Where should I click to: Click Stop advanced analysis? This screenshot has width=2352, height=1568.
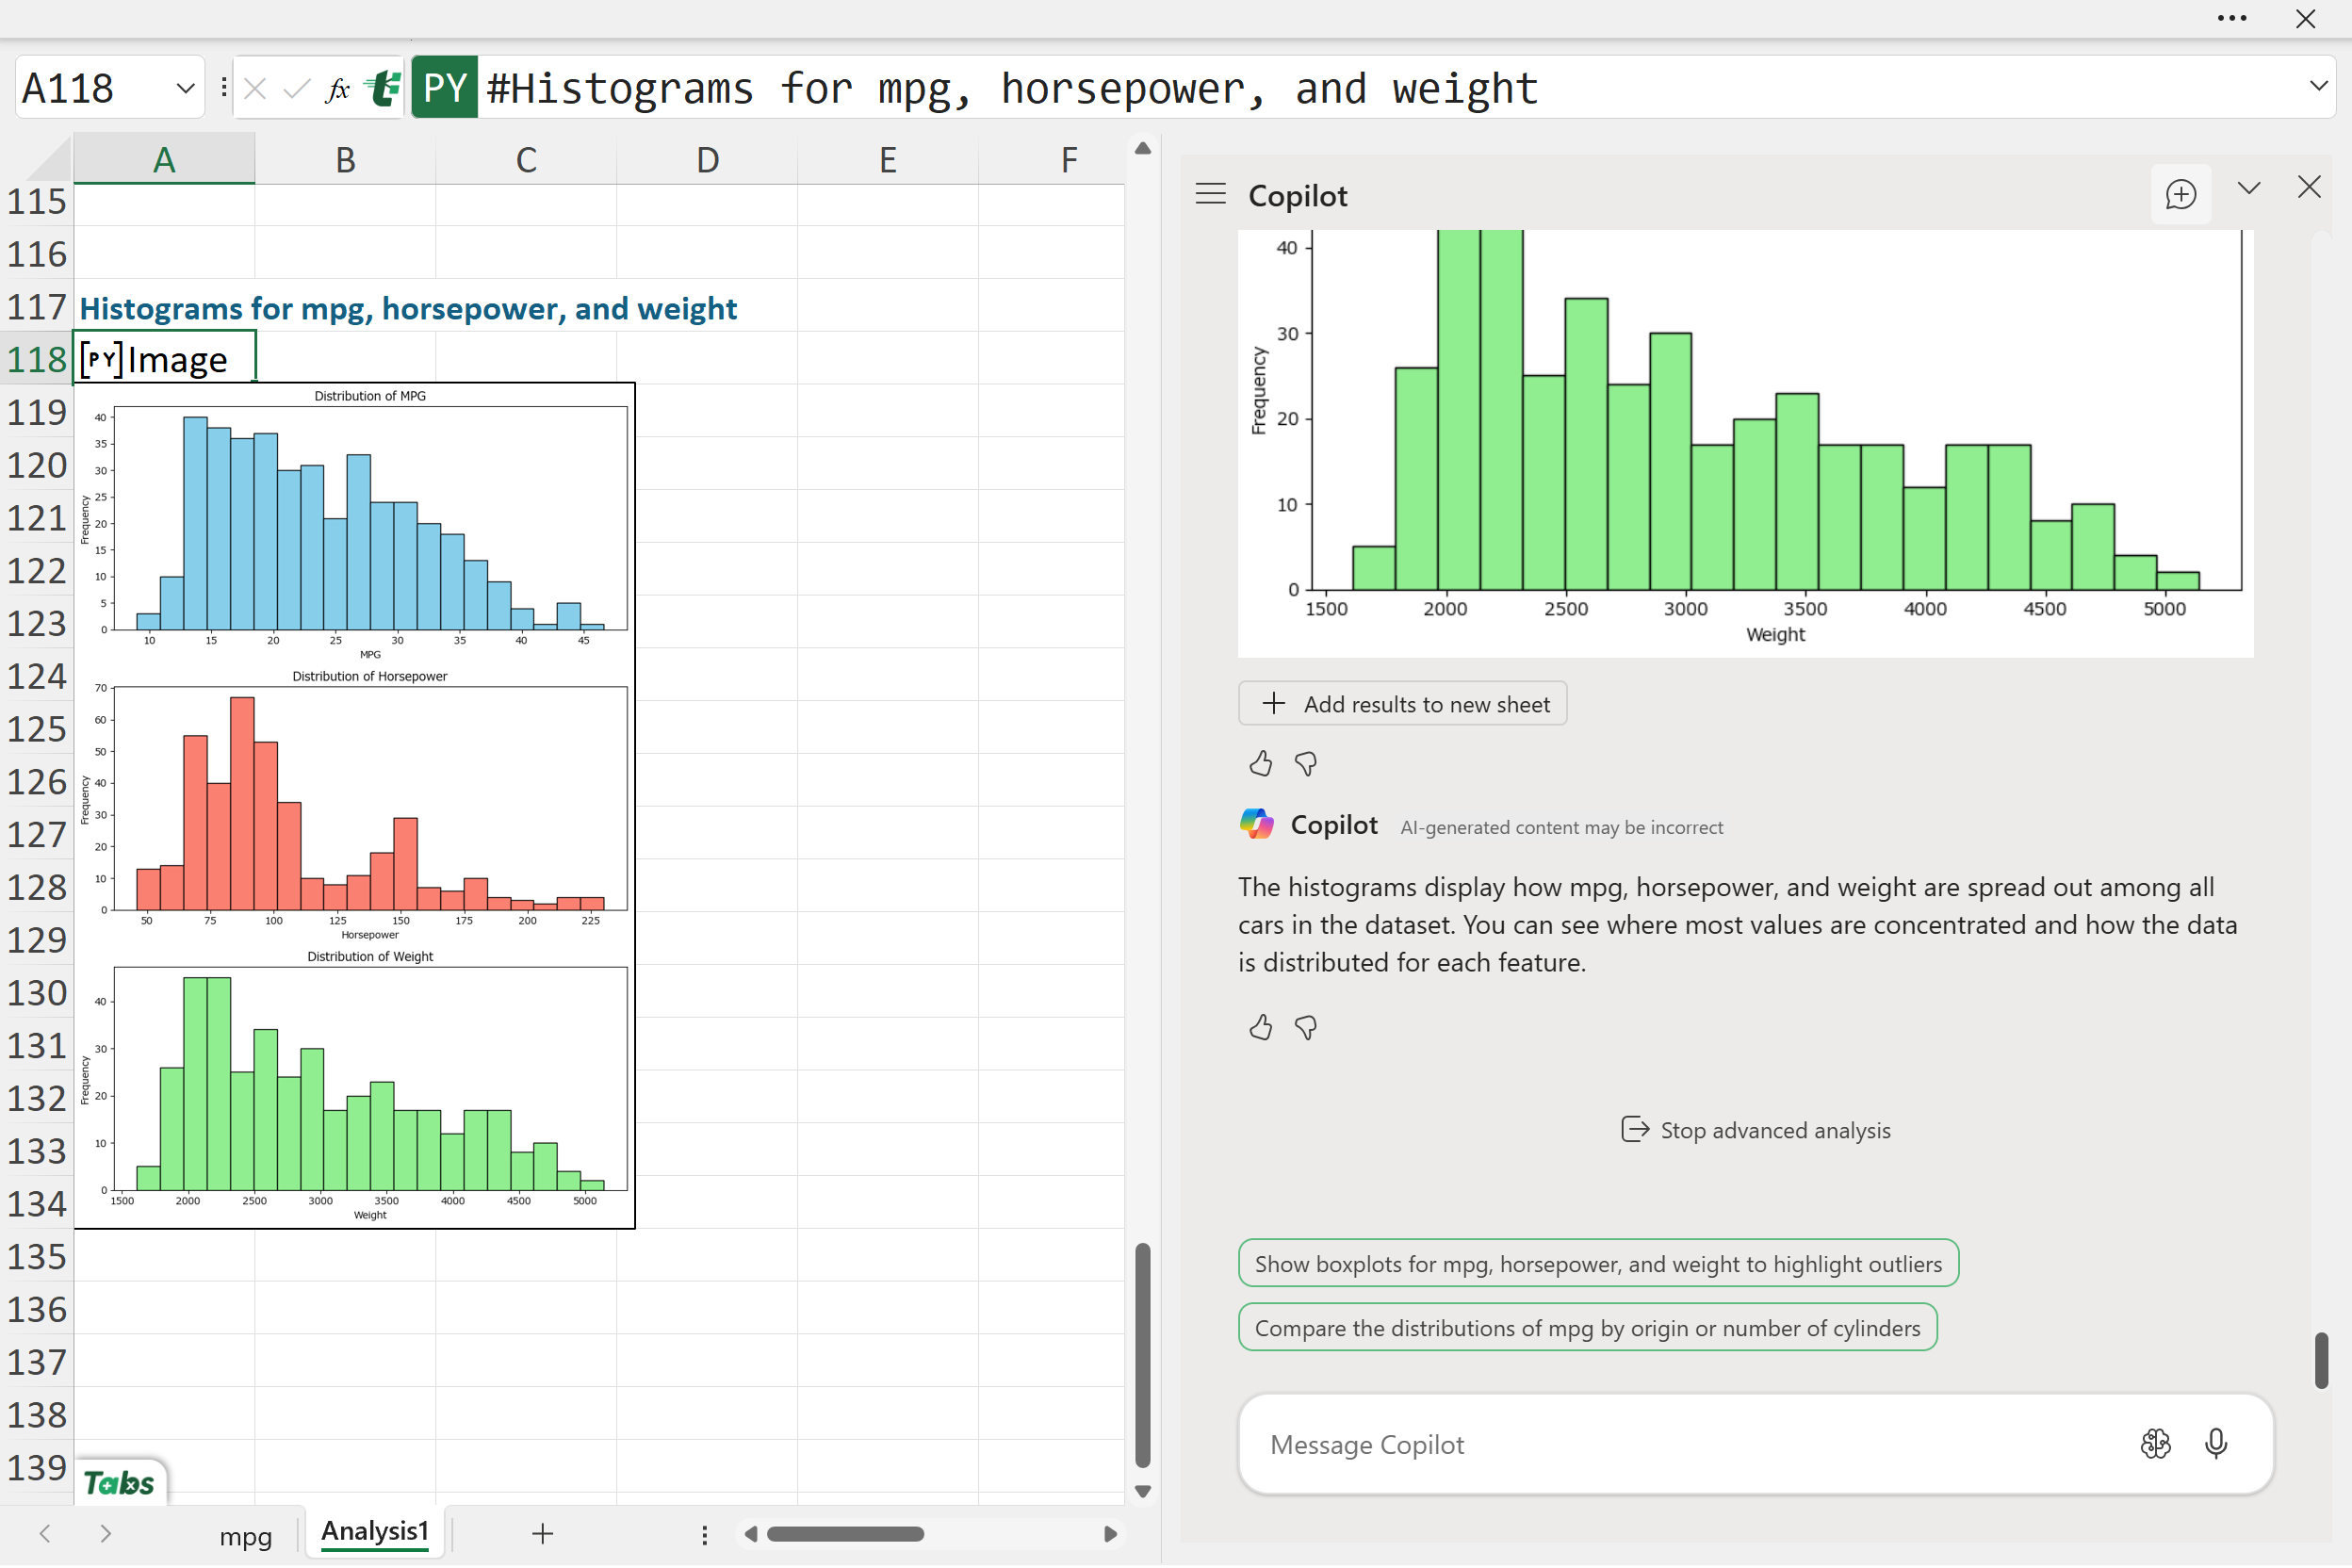point(1755,1130)
